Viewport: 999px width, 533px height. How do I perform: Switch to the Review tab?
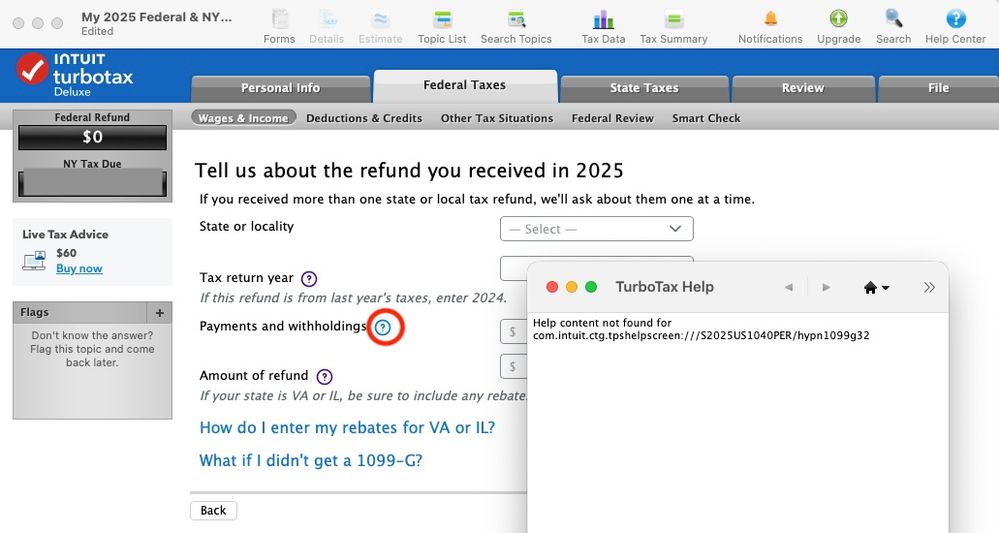pos(803,88)
